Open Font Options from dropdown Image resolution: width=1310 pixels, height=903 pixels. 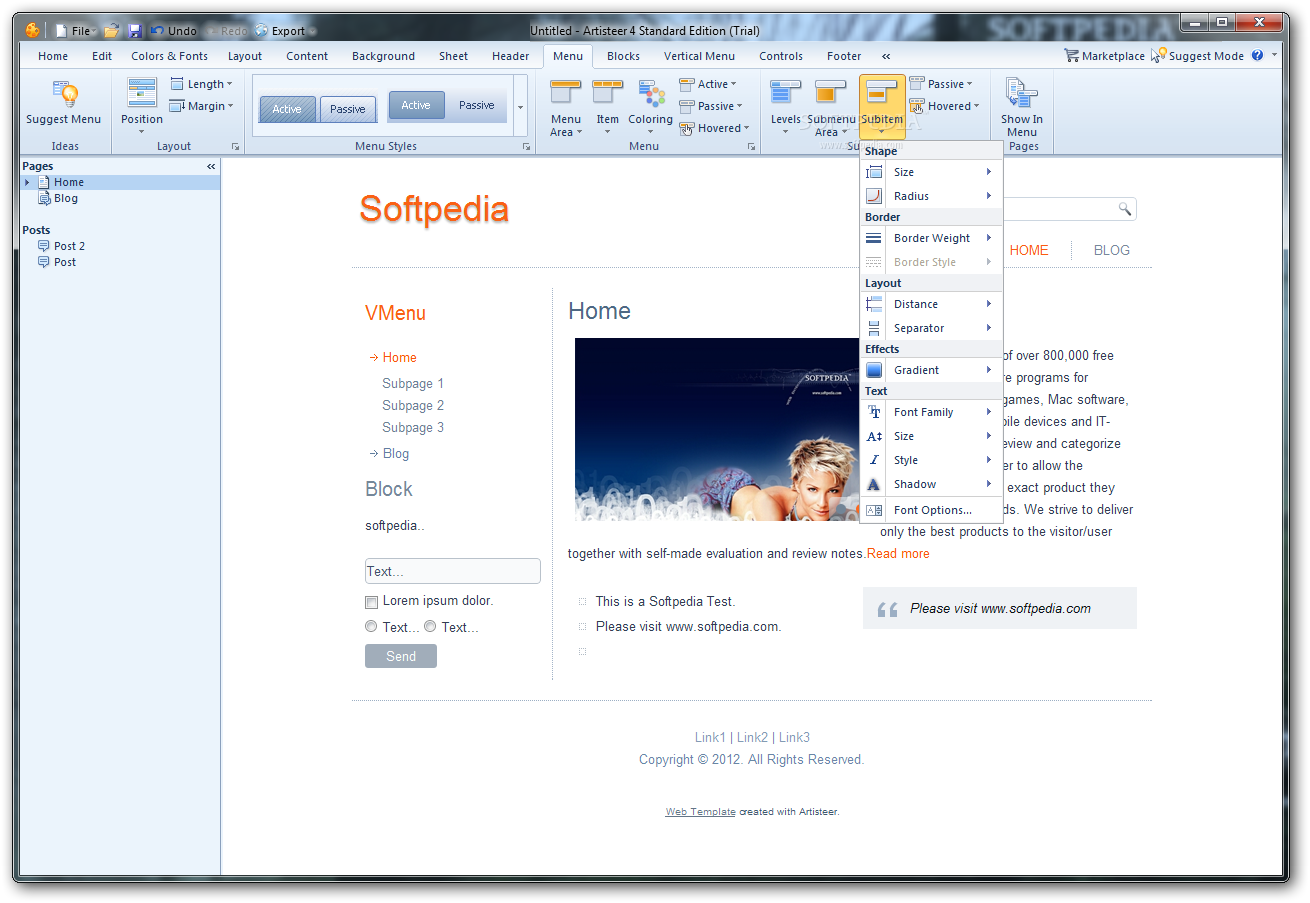(931, 510)
